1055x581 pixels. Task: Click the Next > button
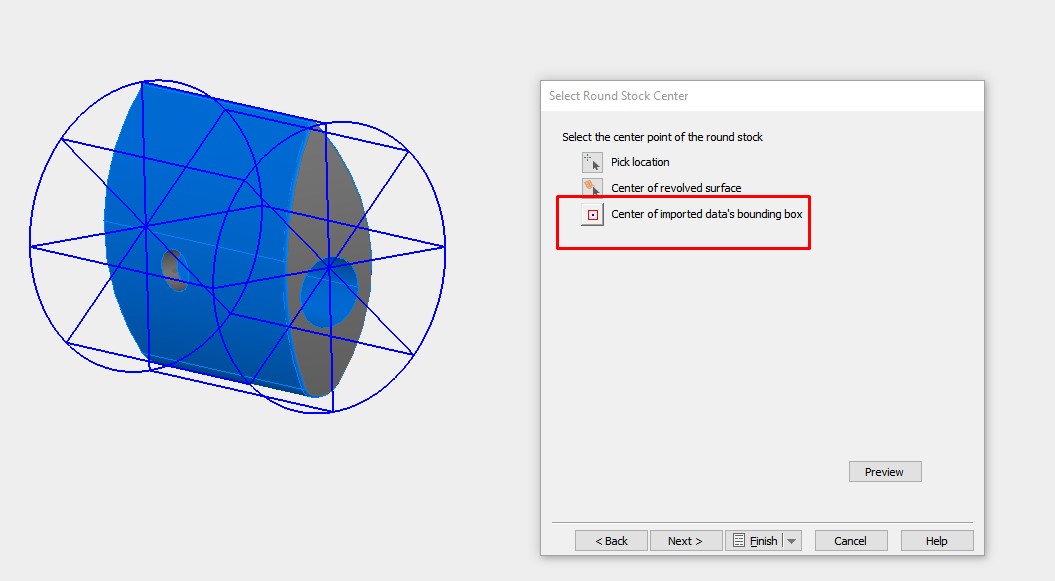(686, 540)
